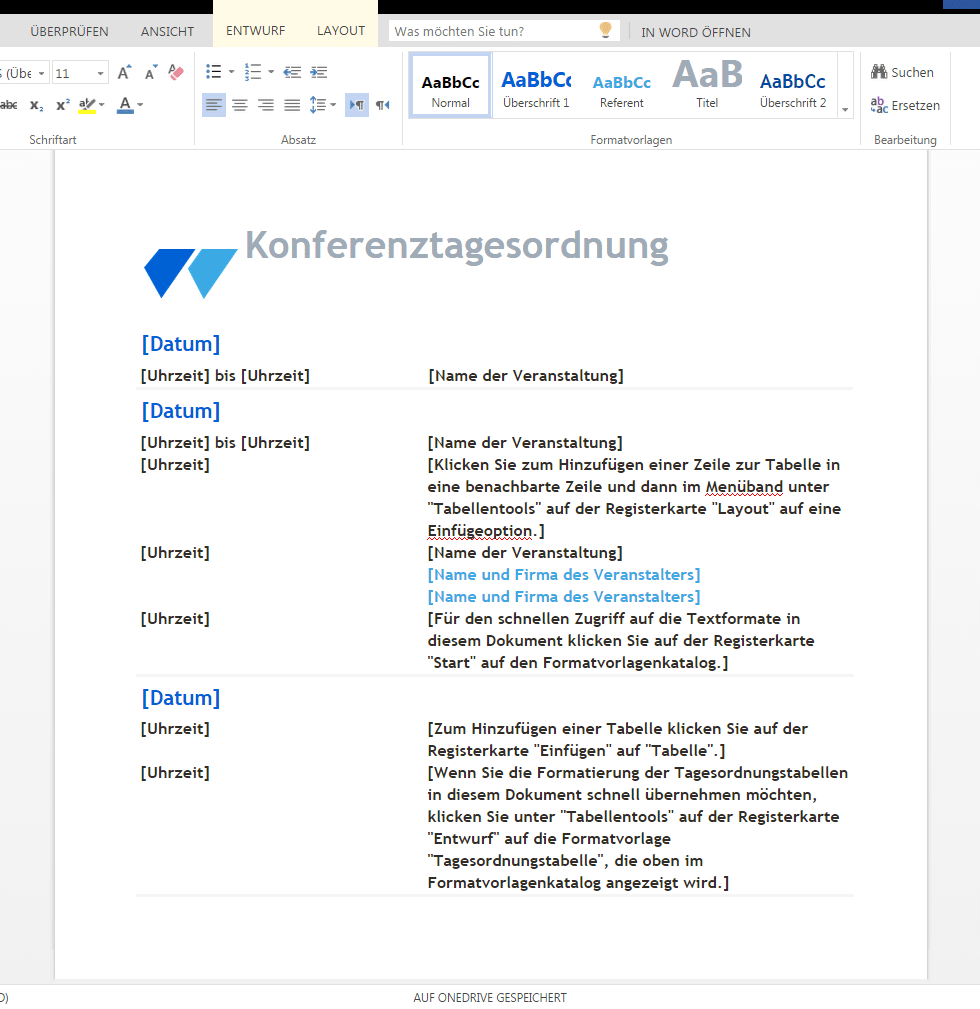The height and width of the screenshot is (1009, 980).
Task: Insert a bulleted list
Action: [213, 71]
